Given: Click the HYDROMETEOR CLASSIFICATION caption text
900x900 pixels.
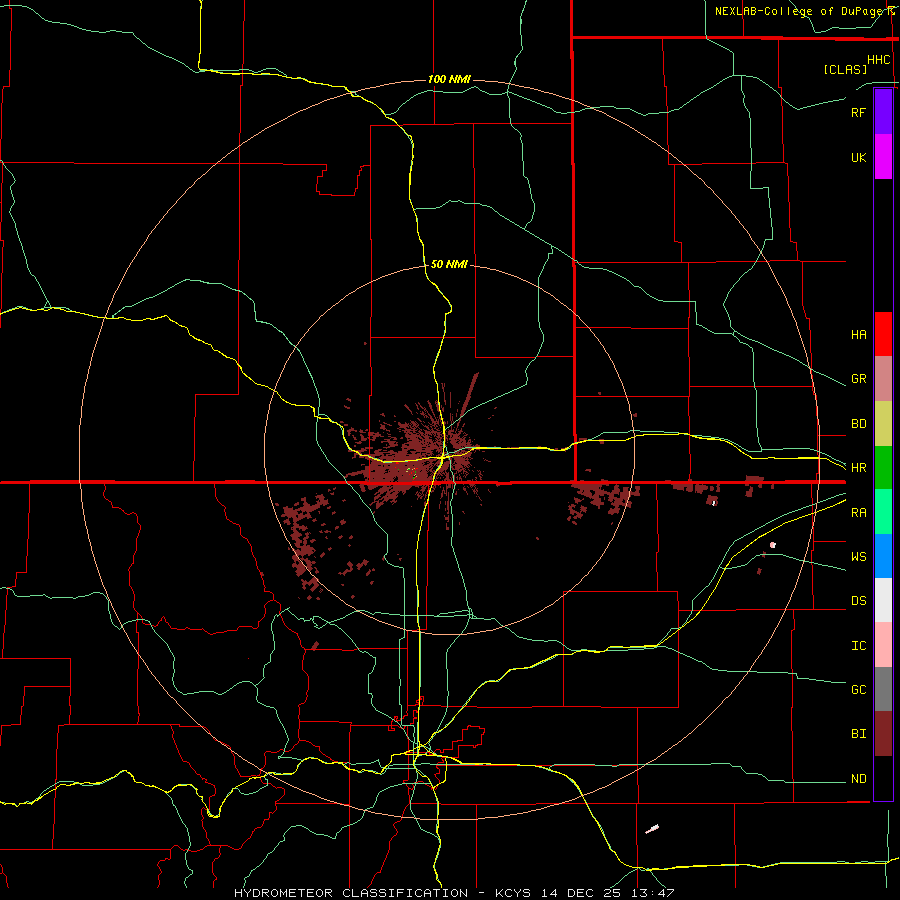Looking at the screenshot, I should (x=351, y=893).
